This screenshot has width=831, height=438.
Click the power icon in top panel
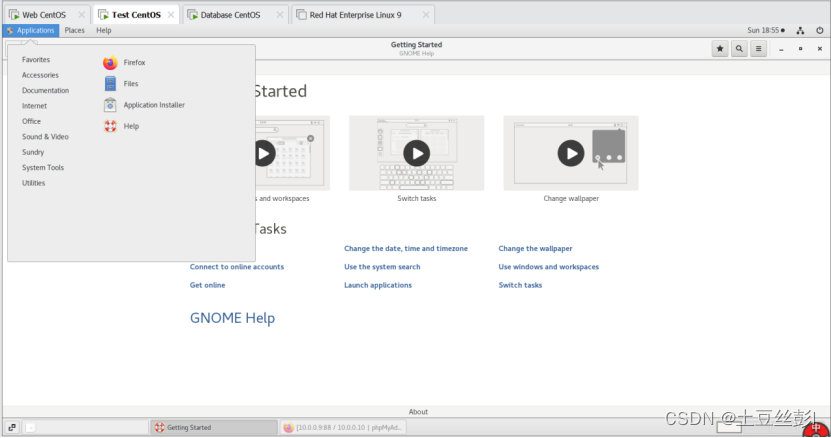820,31
